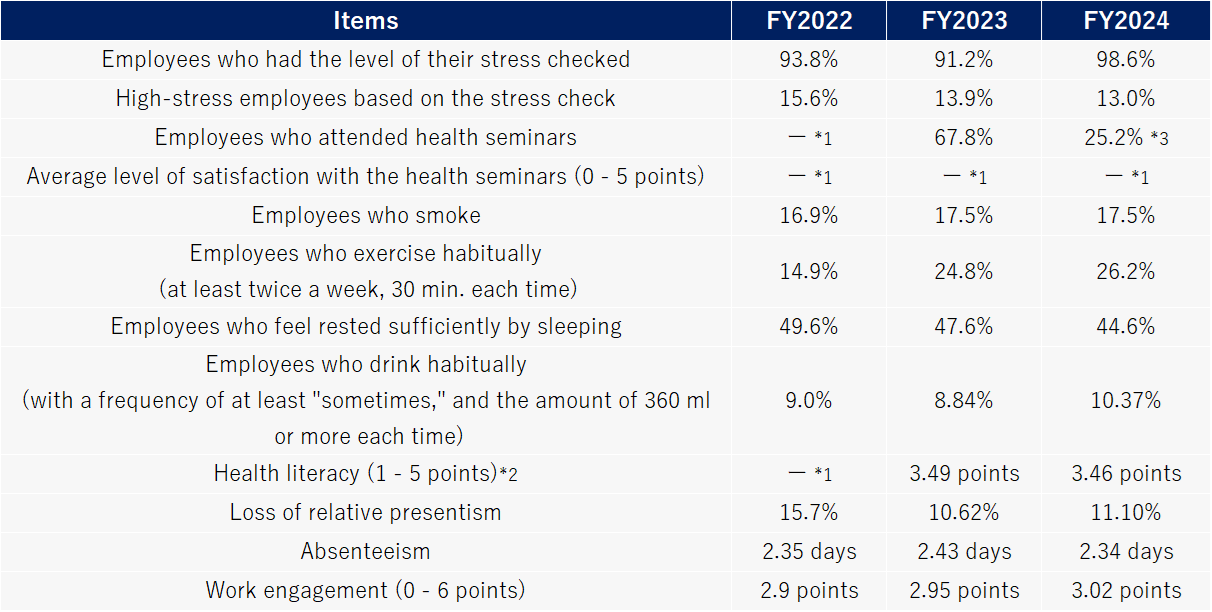
Task: Click the 49.6% sleep rest value
Action: [x=808, y=326]
